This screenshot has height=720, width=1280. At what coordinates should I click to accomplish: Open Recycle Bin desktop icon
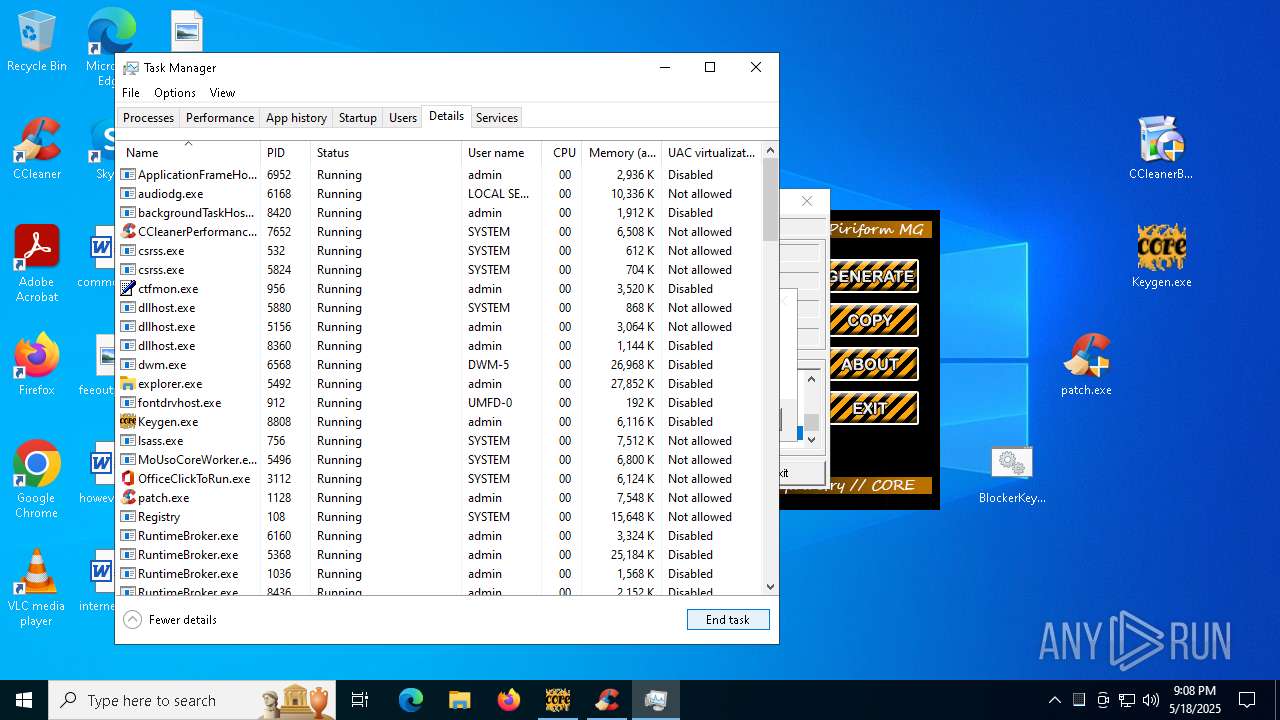point(36,42)
